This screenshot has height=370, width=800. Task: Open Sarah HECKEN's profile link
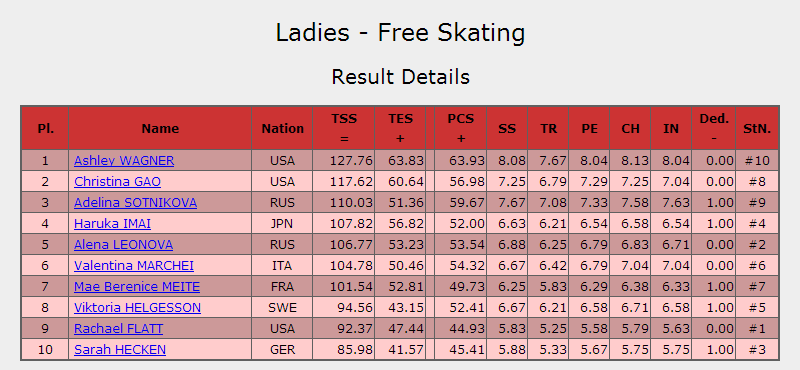coord(120,350)
